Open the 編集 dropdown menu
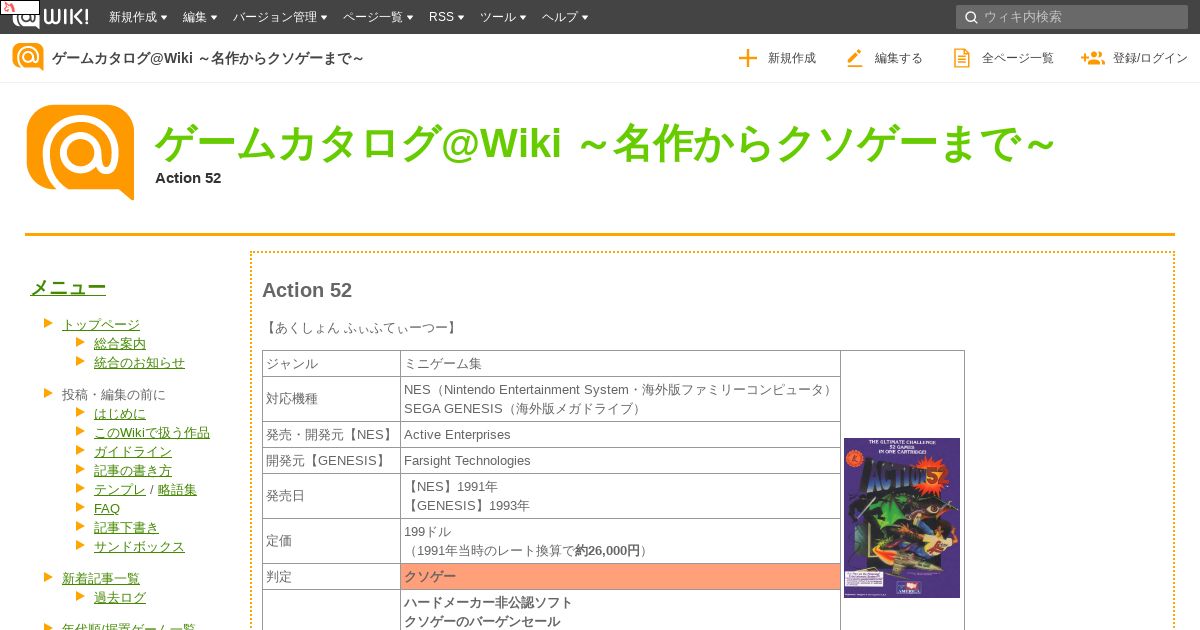 tap(200, 17)
